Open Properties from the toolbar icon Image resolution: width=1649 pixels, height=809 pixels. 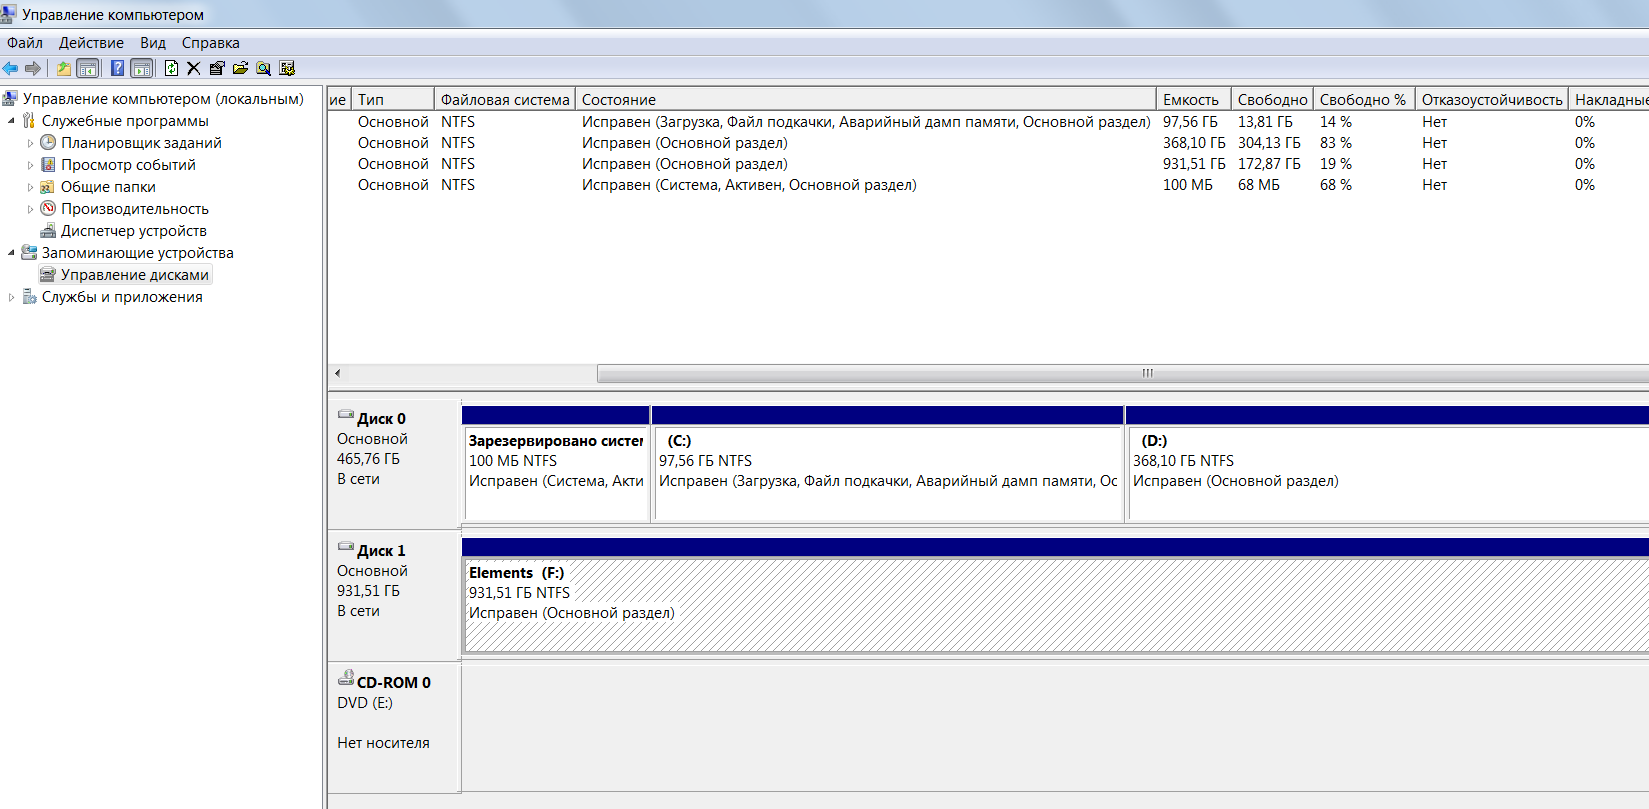(x=217, y=68)
